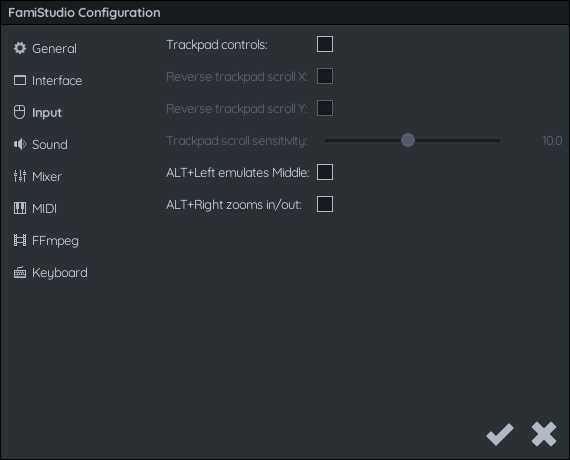This screenshot has height=460, width=570.
Task: Cancel configuration with the X button
Action: tap(544, 434)
